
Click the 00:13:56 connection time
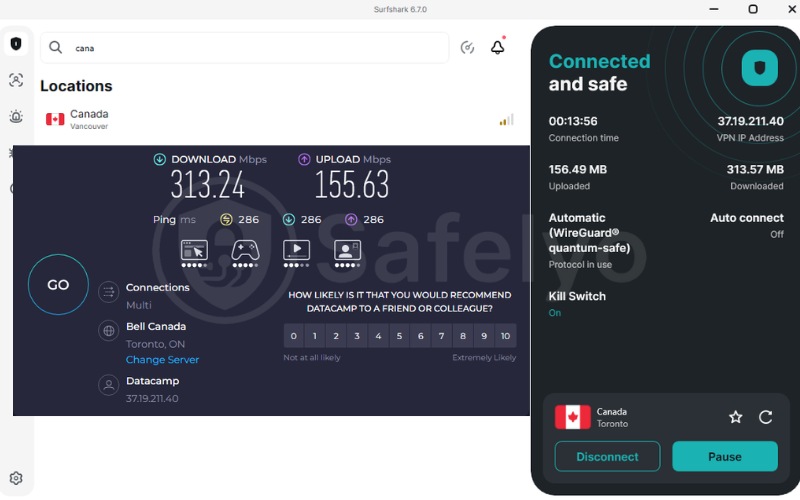click(573, 121)
